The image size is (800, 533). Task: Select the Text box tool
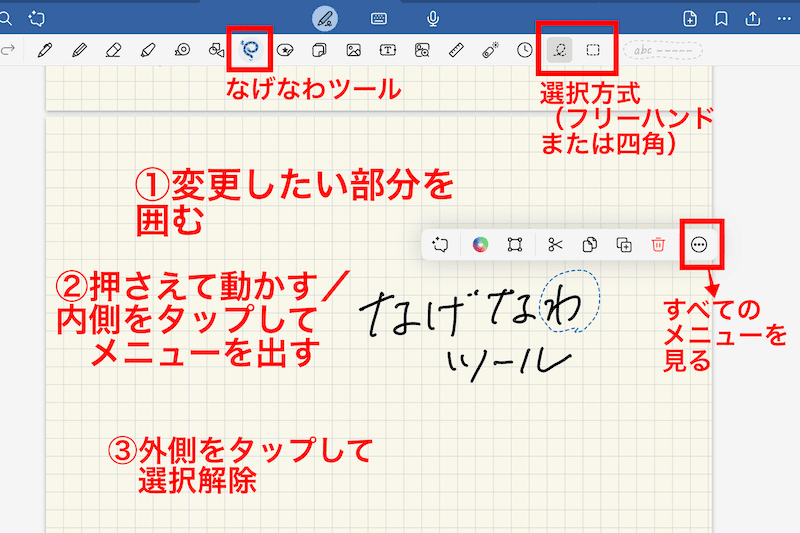(387, 49)
